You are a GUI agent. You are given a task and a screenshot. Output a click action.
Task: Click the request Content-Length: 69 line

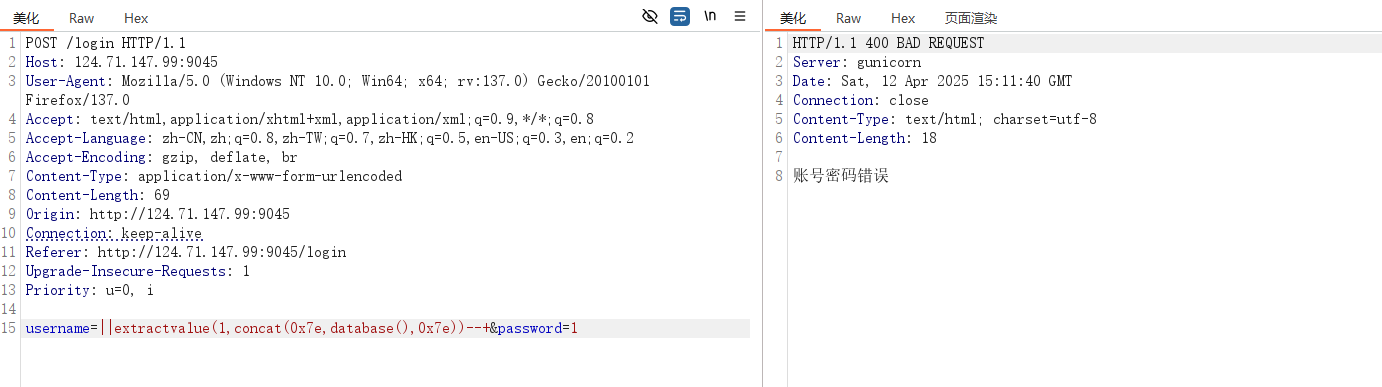97,195
